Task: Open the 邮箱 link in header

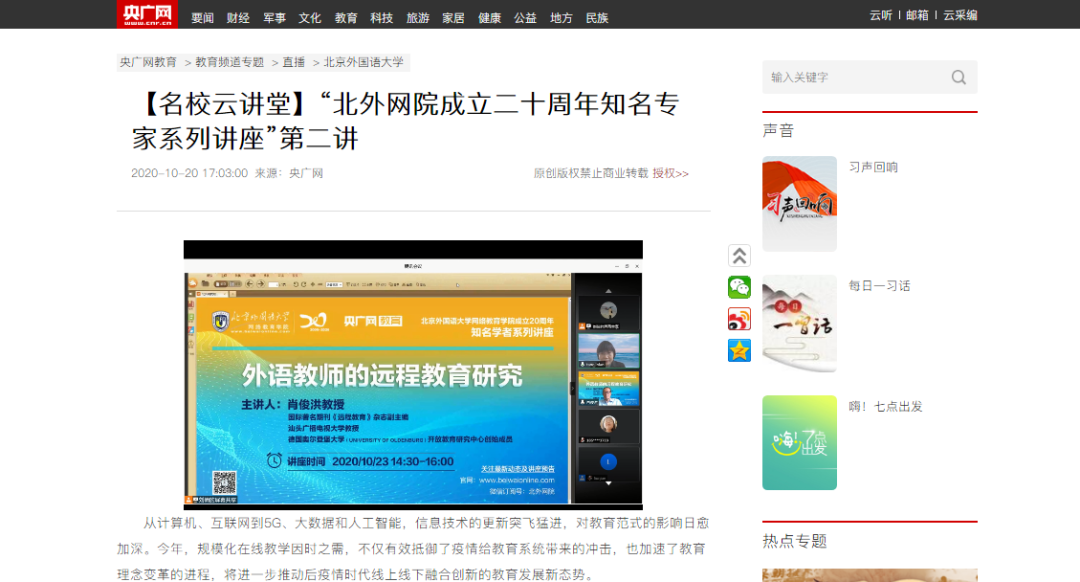Action: pyautogui.click(x=917, y=15)
